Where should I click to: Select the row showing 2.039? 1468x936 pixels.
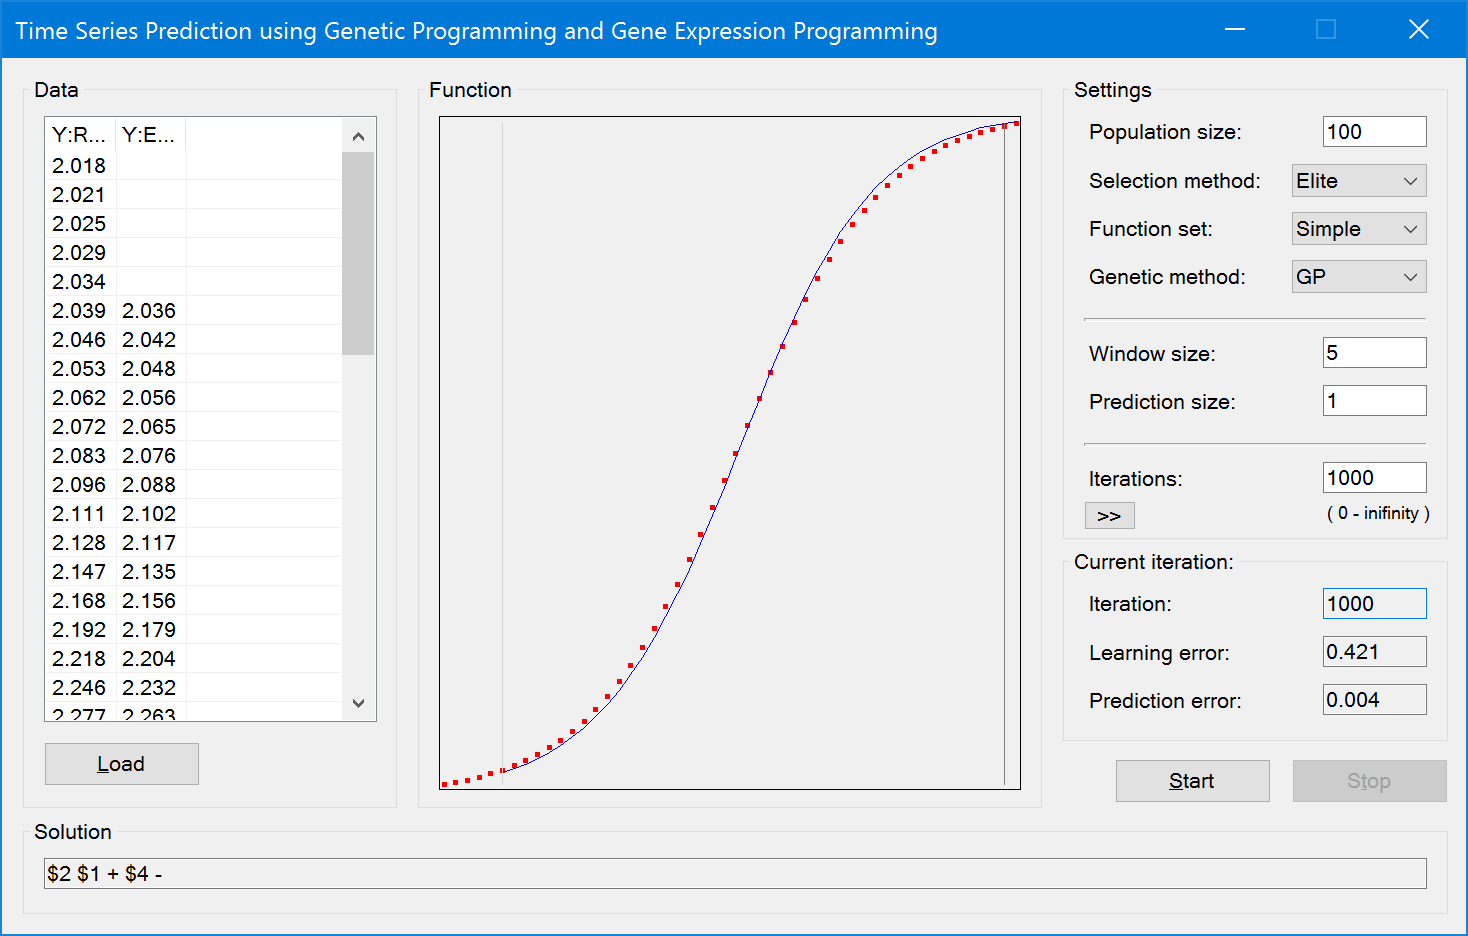[x=193, y=311]
